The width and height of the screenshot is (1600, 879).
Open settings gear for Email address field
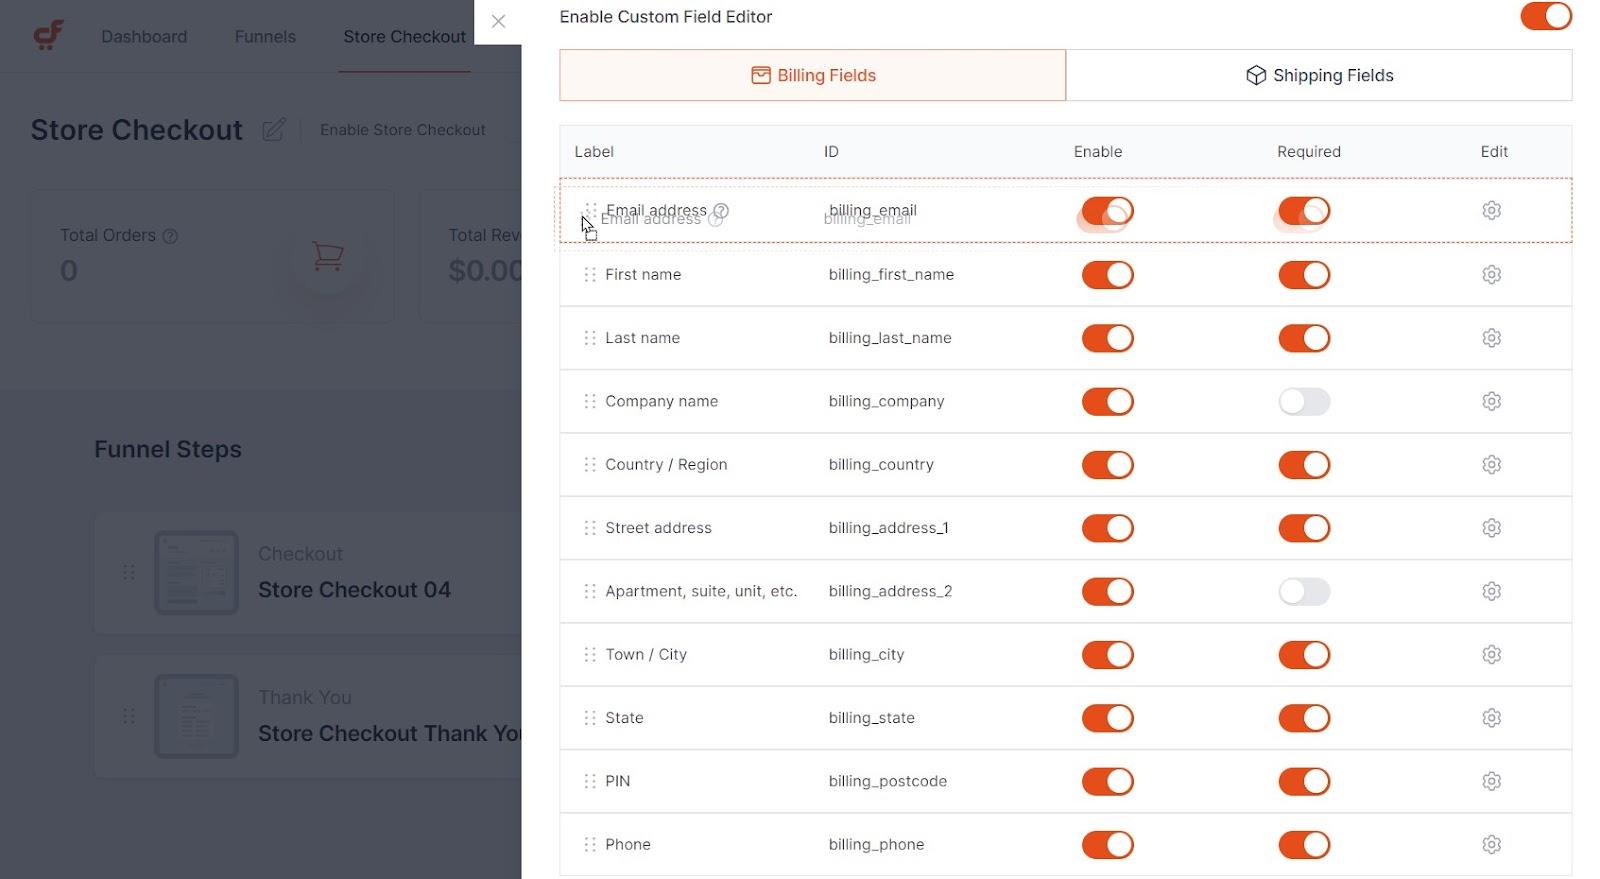1491,210
